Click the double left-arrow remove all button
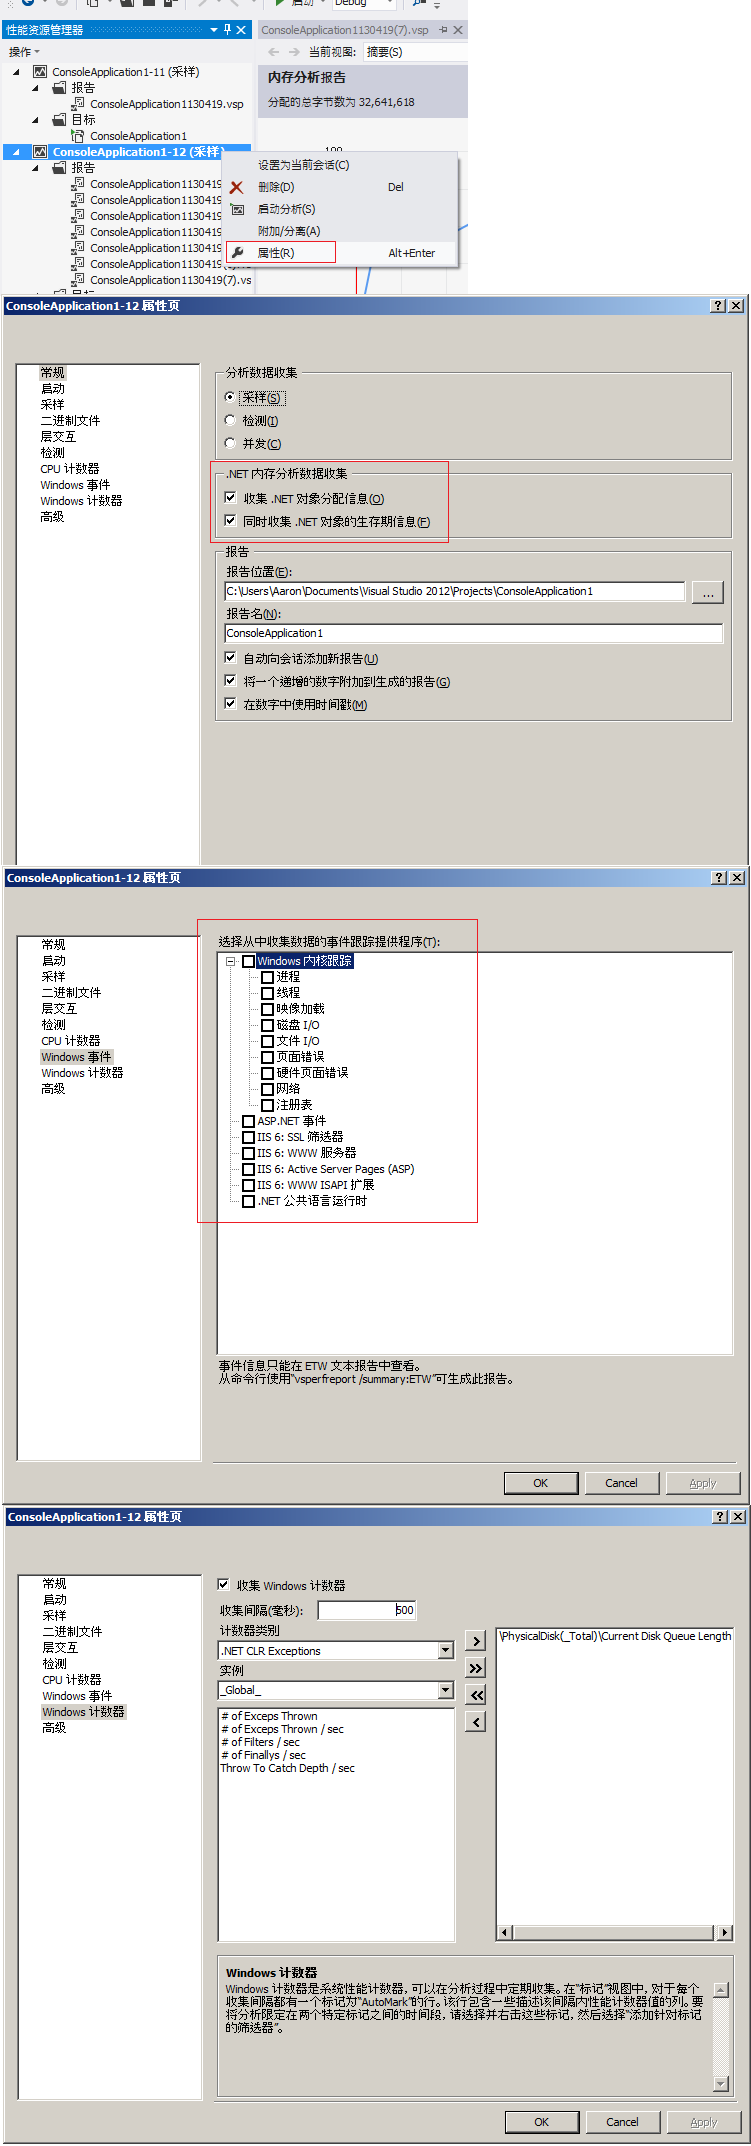The height and width of the screenshot is (2146, 751). point(476,1695)
